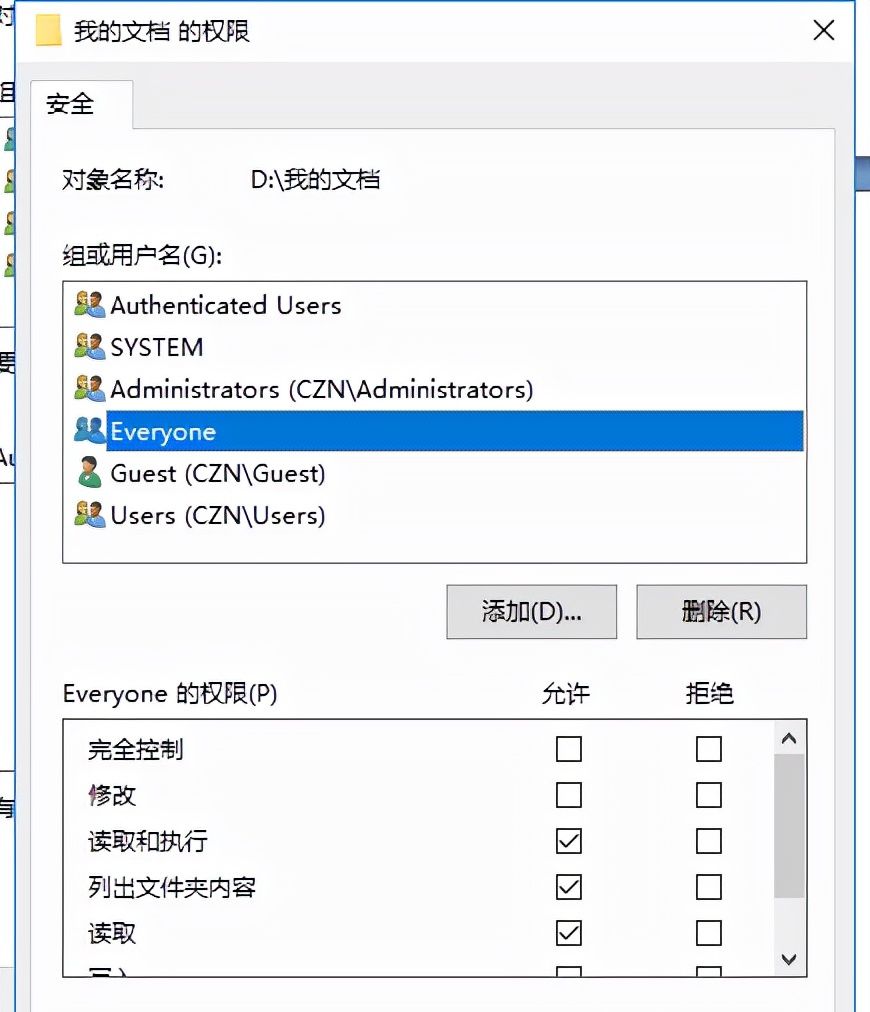Check the 拒绝 box for 读取
Viewport: 870px width, 1012px height.
(709, 932)
